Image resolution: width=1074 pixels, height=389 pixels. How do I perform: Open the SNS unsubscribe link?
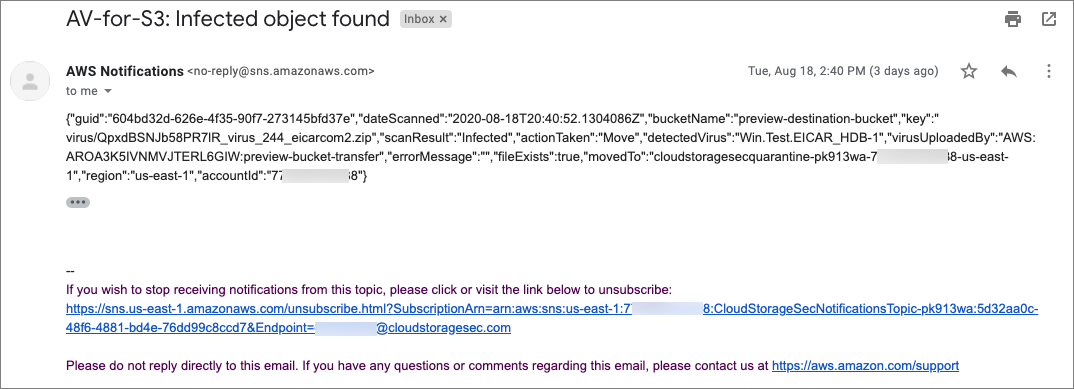(x=552, y=318)
